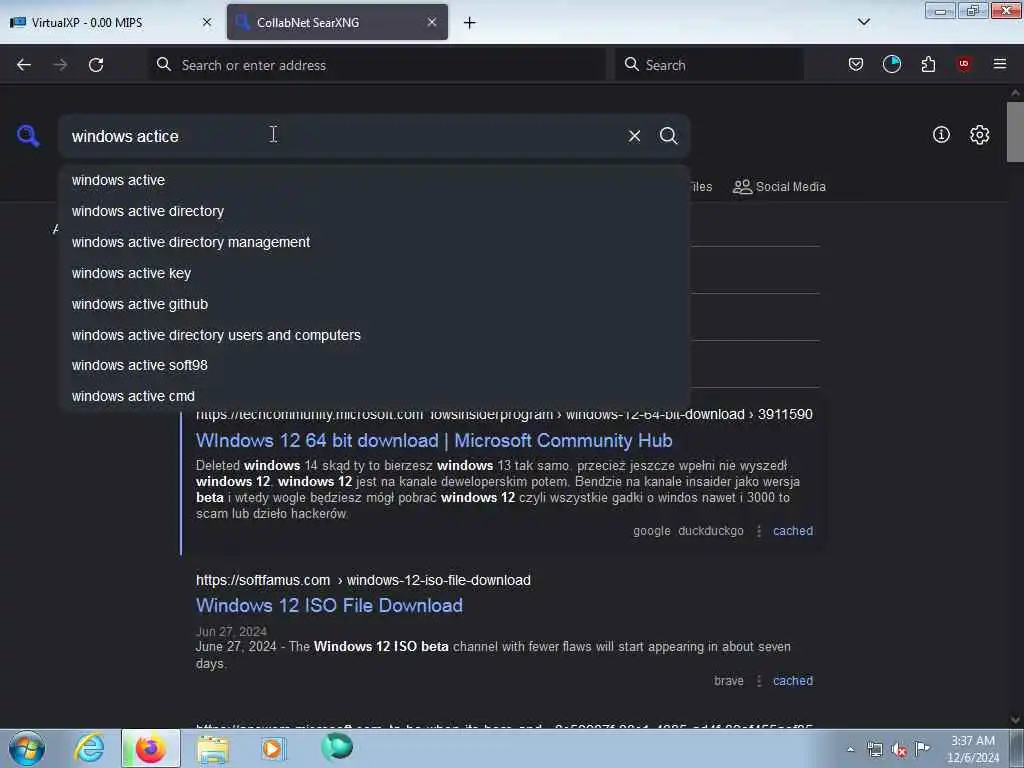1024x768 pixels.
Task: Choose suggestion 'windows active directory'
Action: (x=374, y=211)
